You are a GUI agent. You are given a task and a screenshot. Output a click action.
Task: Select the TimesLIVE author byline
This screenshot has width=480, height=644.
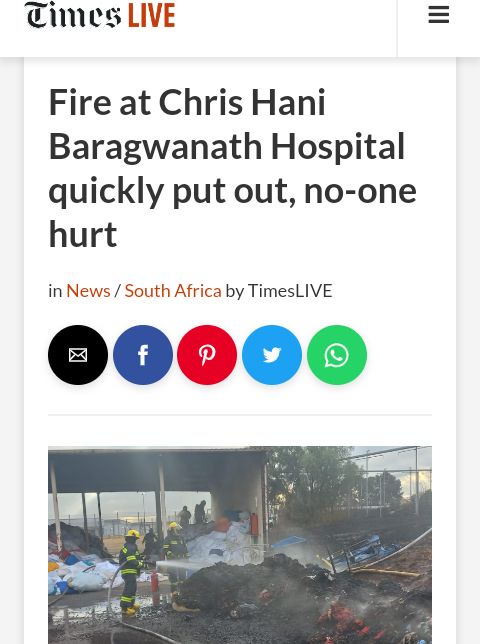[x=290, y=291]
